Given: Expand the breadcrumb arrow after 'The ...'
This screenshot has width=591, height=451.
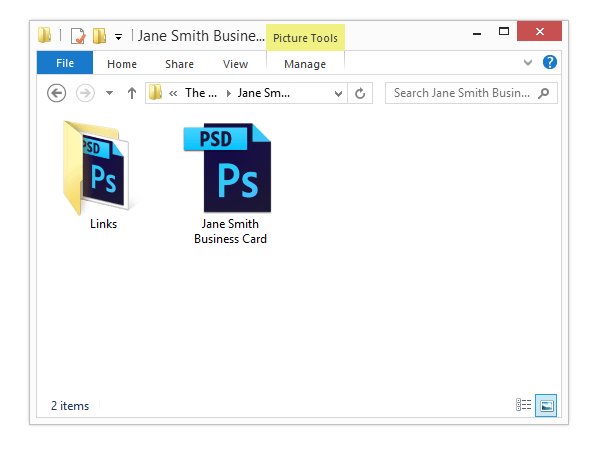Looking at the screenshot, I should (x=228, y=93).
